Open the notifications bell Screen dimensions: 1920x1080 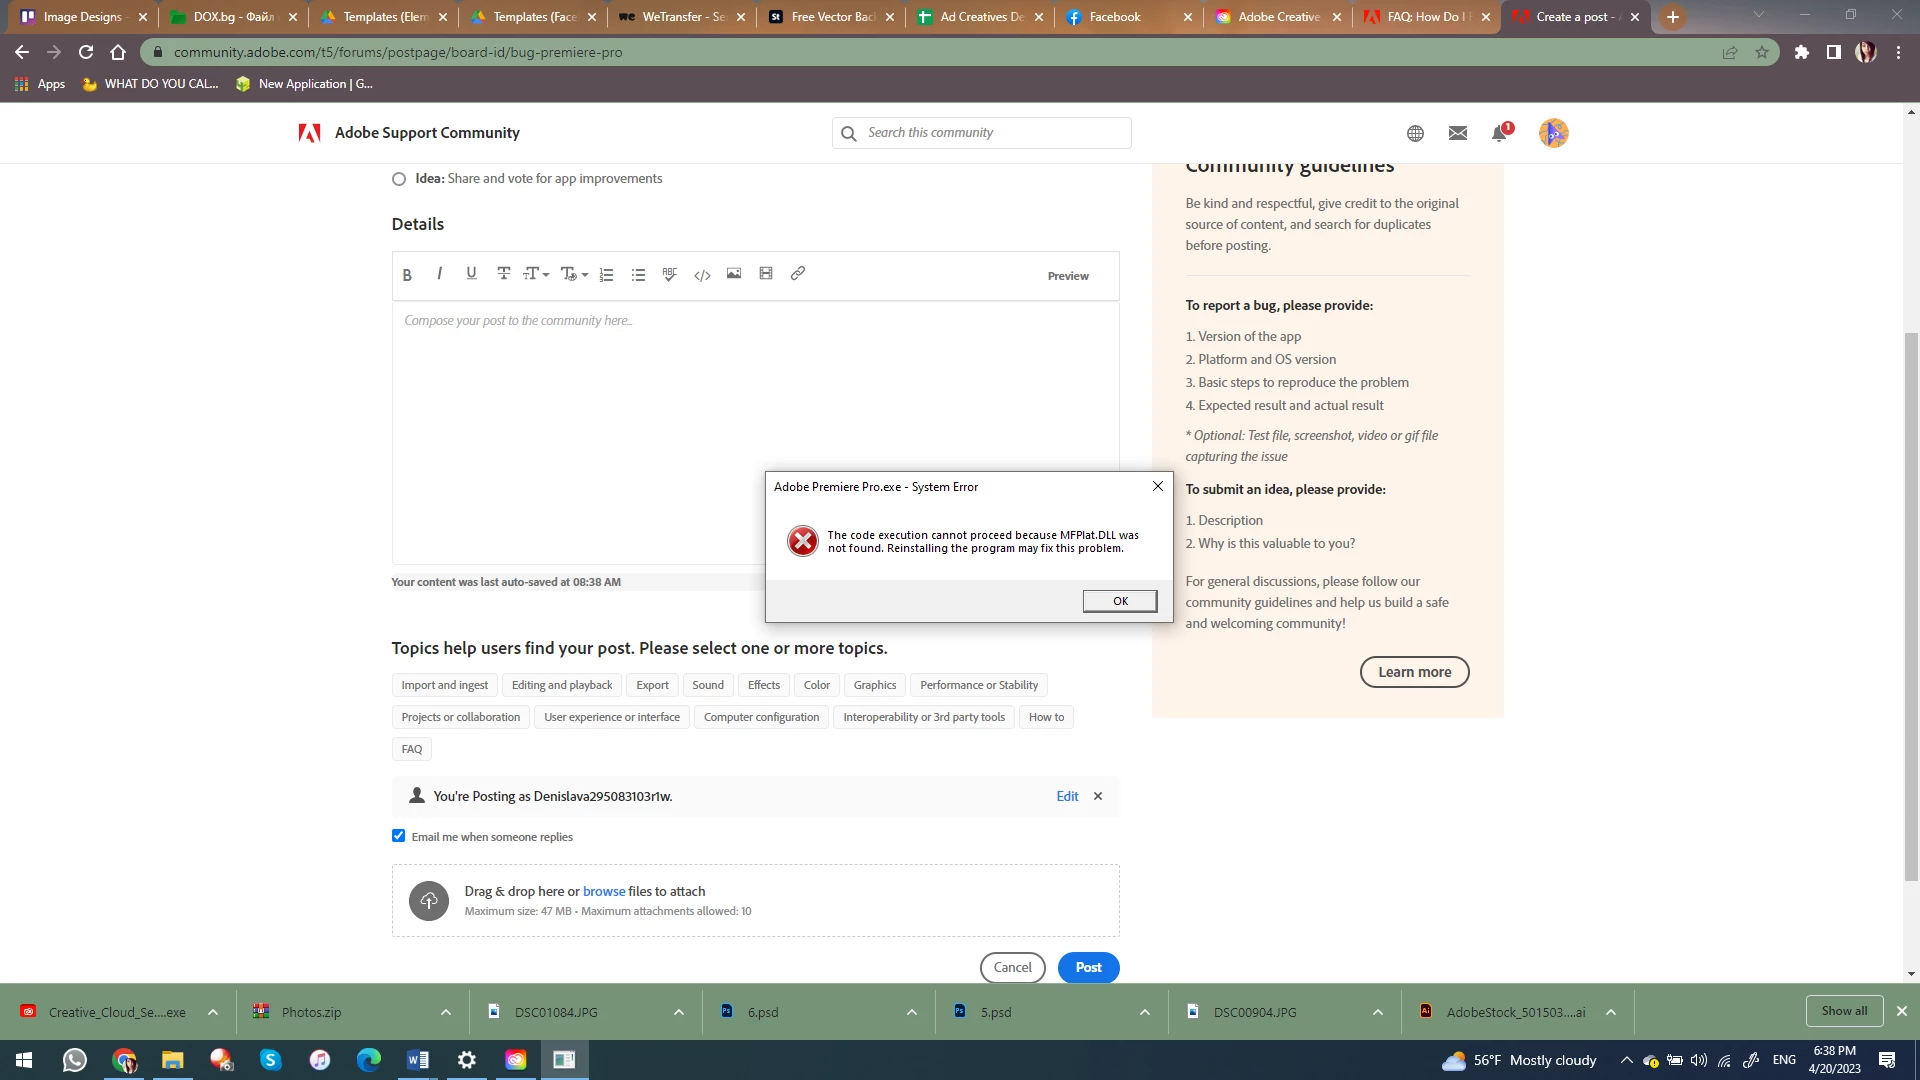[1499, 133]
